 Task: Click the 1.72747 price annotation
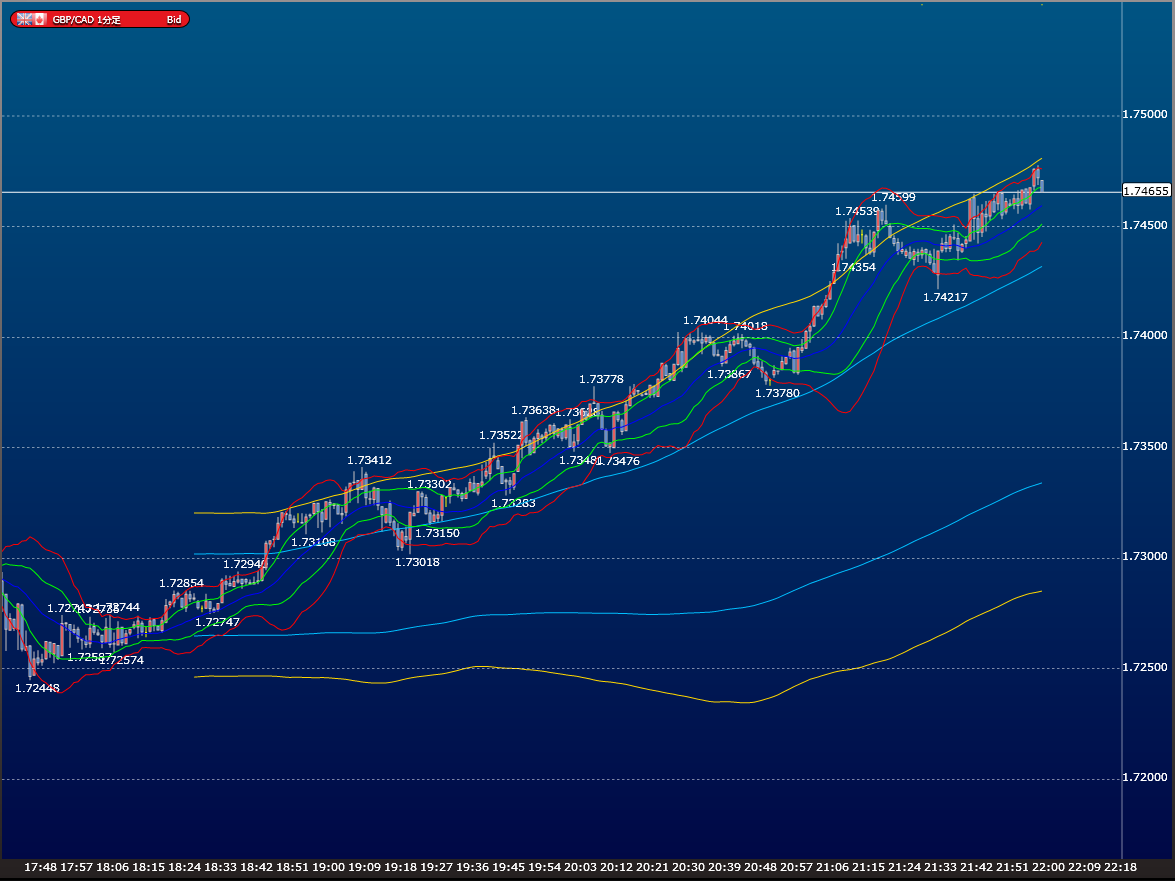(x=217, y=623)
